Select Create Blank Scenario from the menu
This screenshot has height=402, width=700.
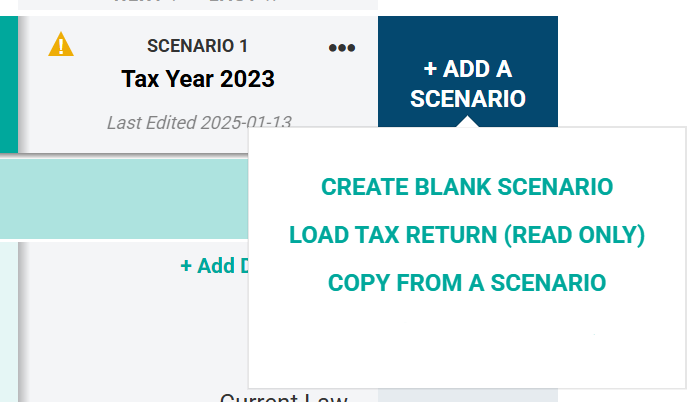tap(467, 187)
